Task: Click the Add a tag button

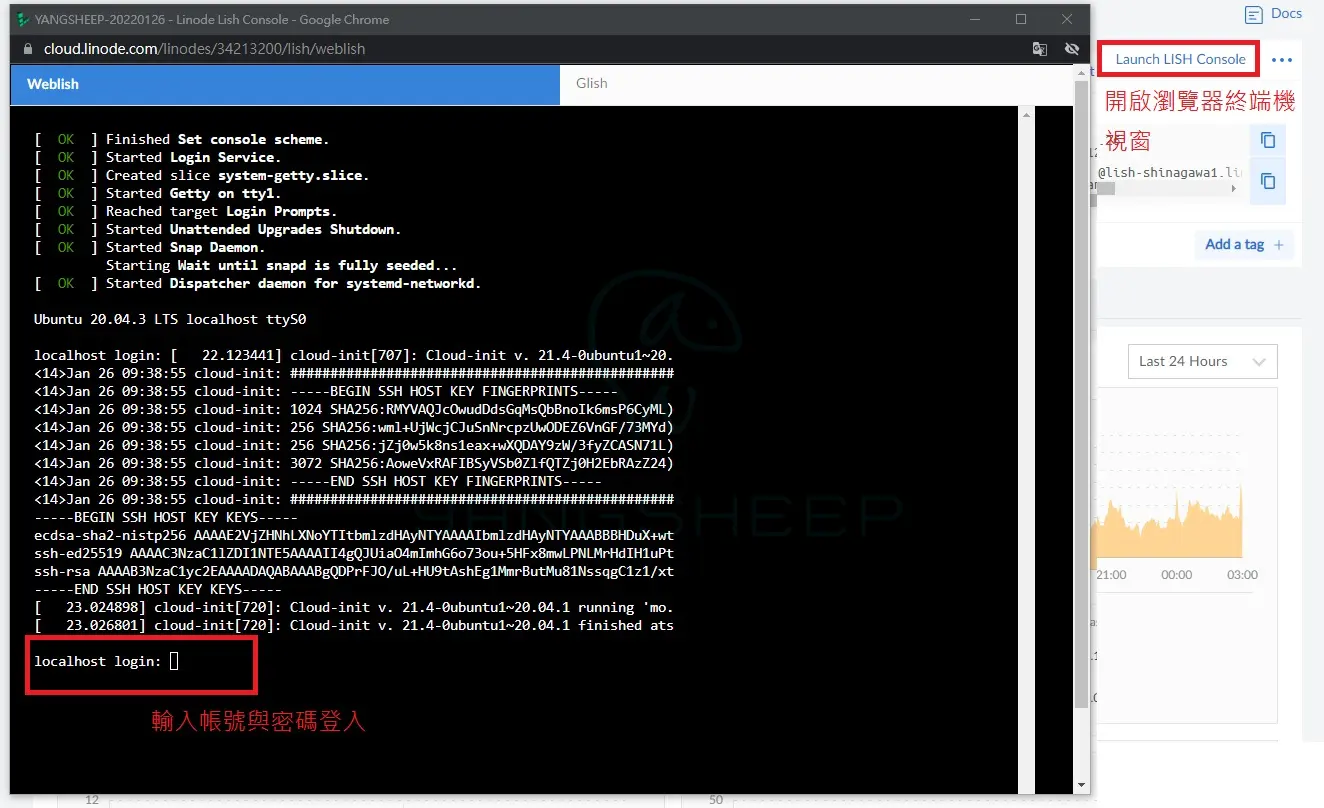Action: coord(1244,244)
